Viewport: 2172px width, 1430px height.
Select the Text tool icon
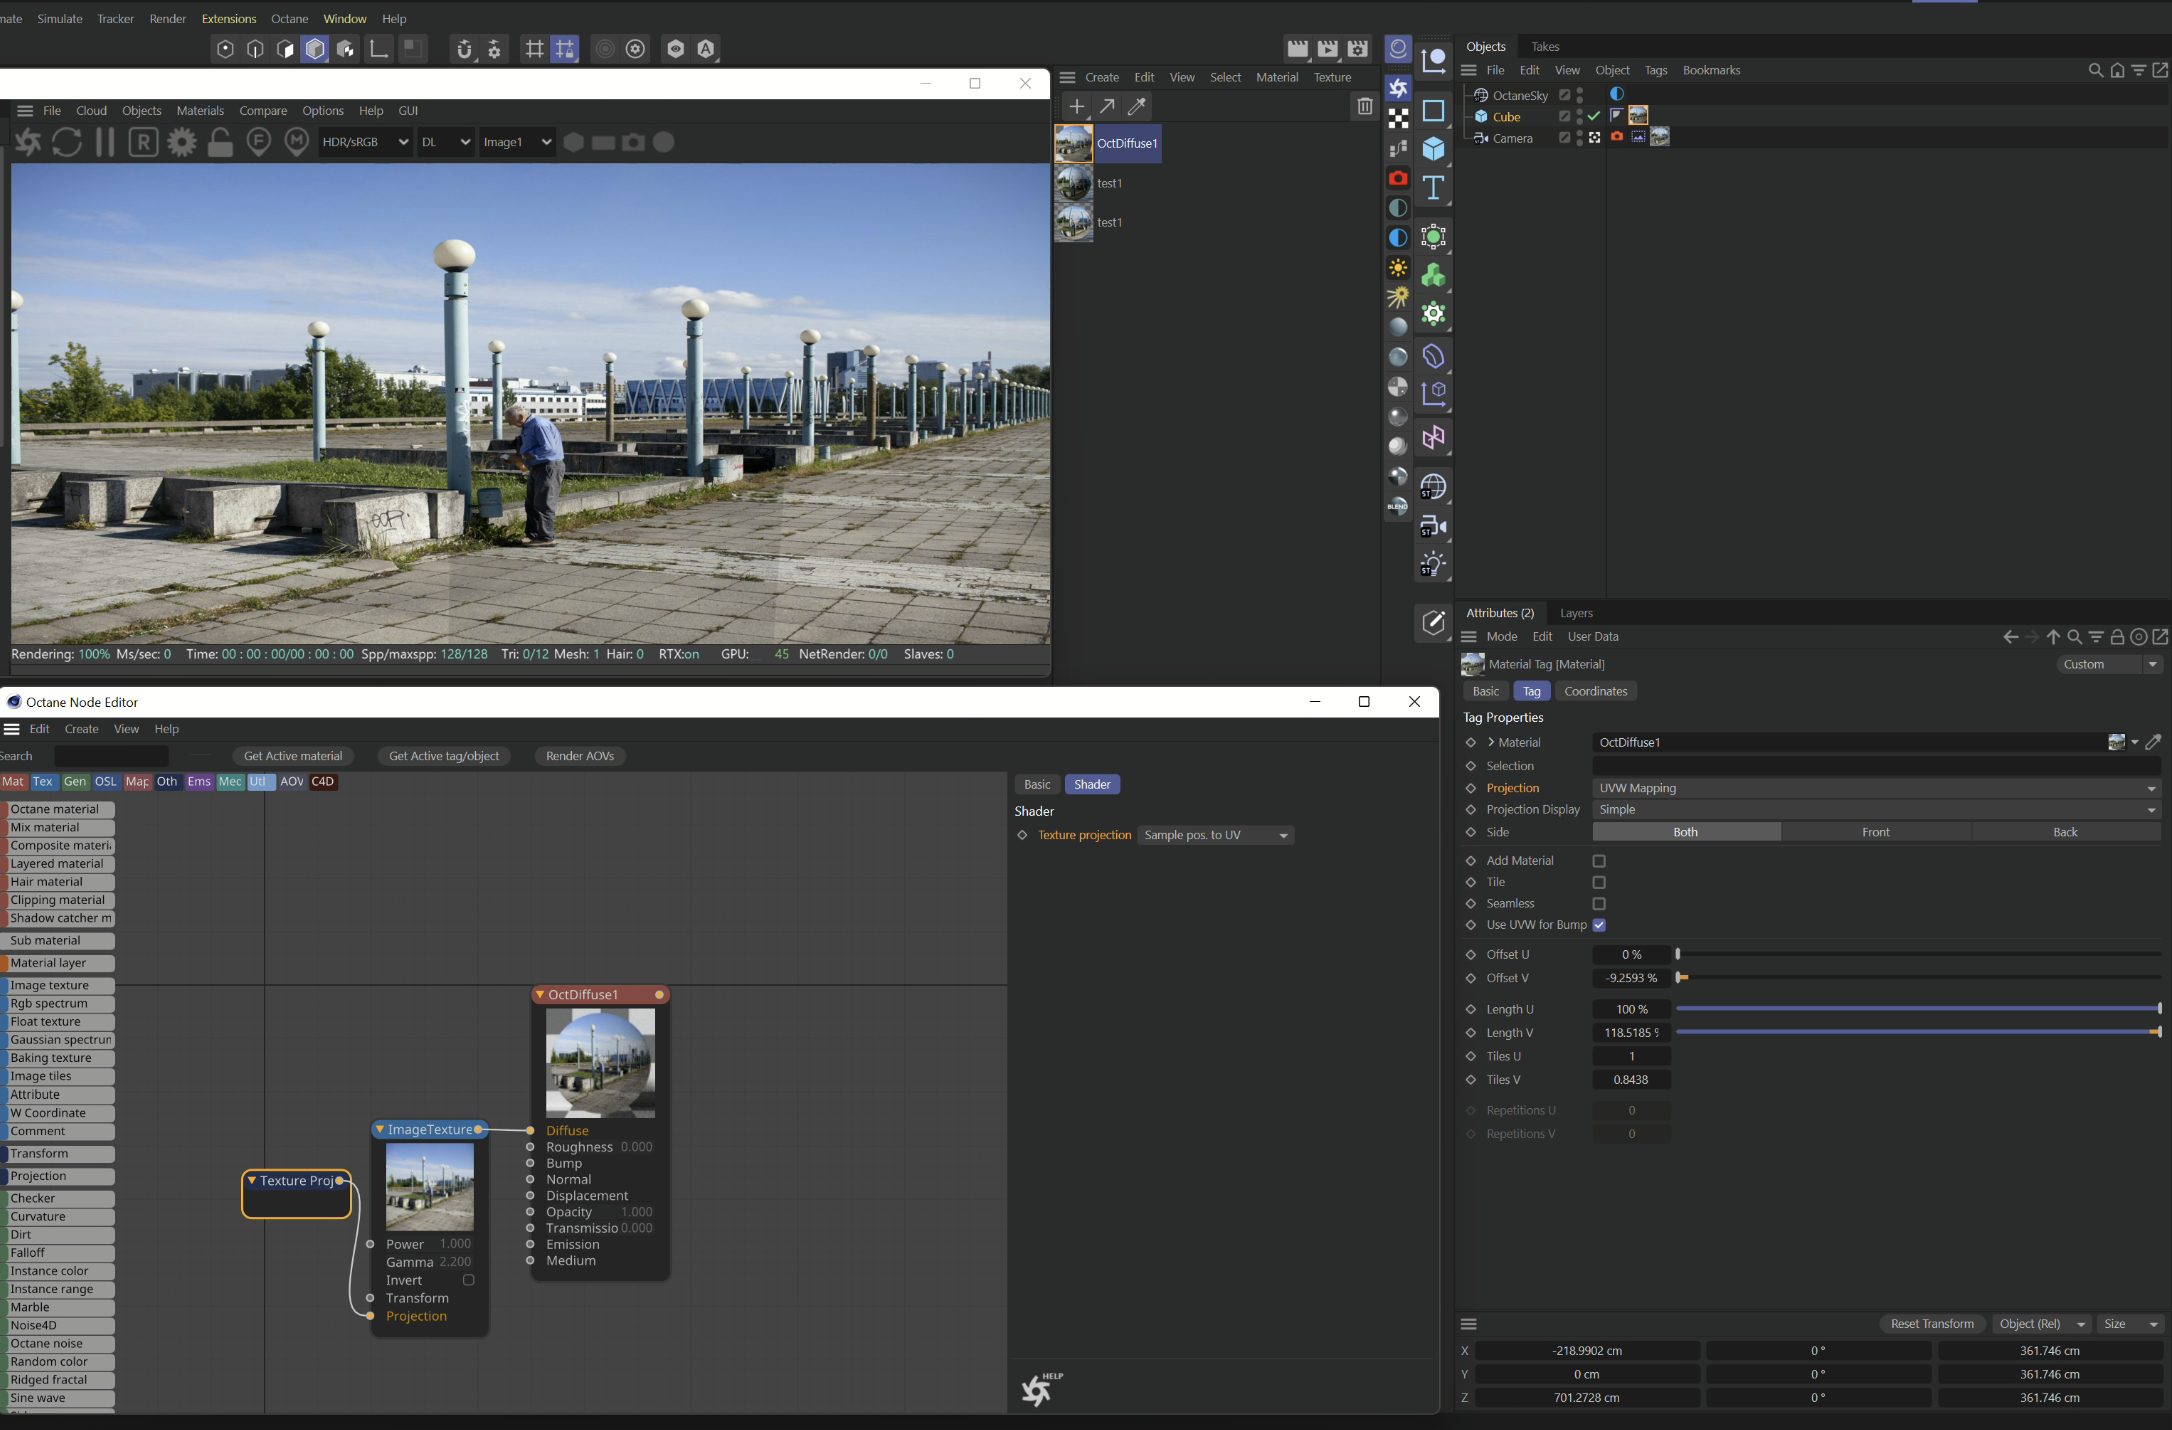tap(1433, 188)
